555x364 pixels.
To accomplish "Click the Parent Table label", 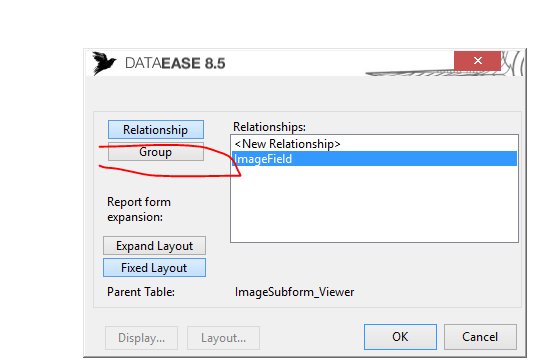I will (x=141, y=292).
